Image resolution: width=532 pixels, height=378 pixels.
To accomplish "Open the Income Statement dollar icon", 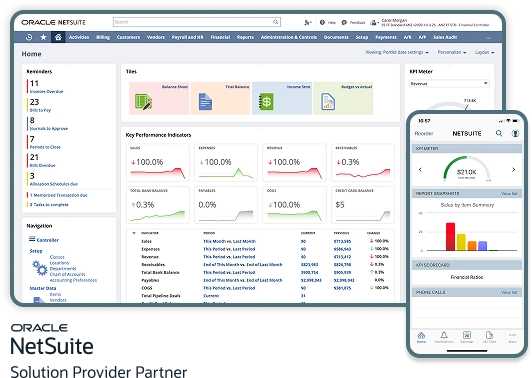I will click(266, 101).
